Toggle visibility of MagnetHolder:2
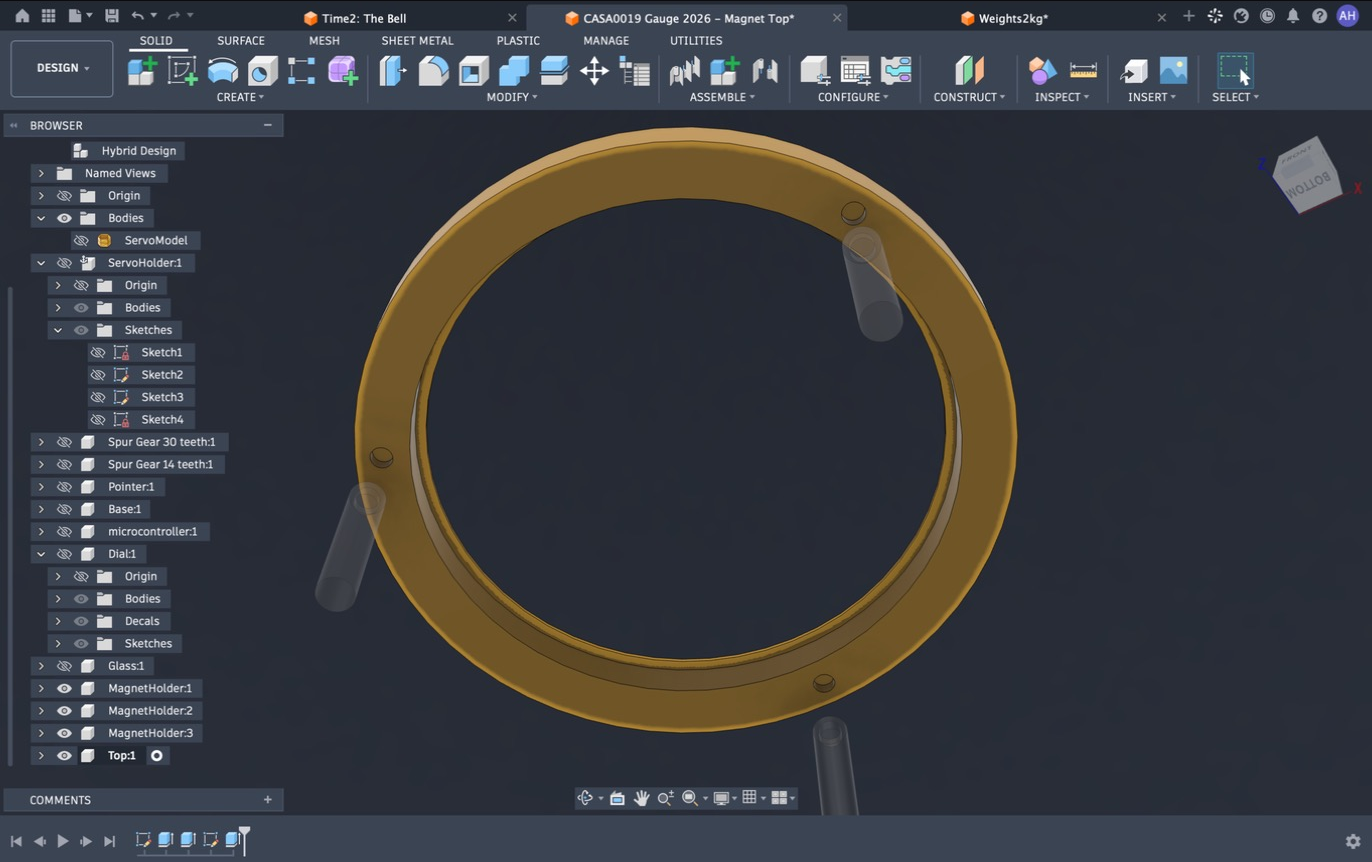1372x862 pixels. coord(64,711)
